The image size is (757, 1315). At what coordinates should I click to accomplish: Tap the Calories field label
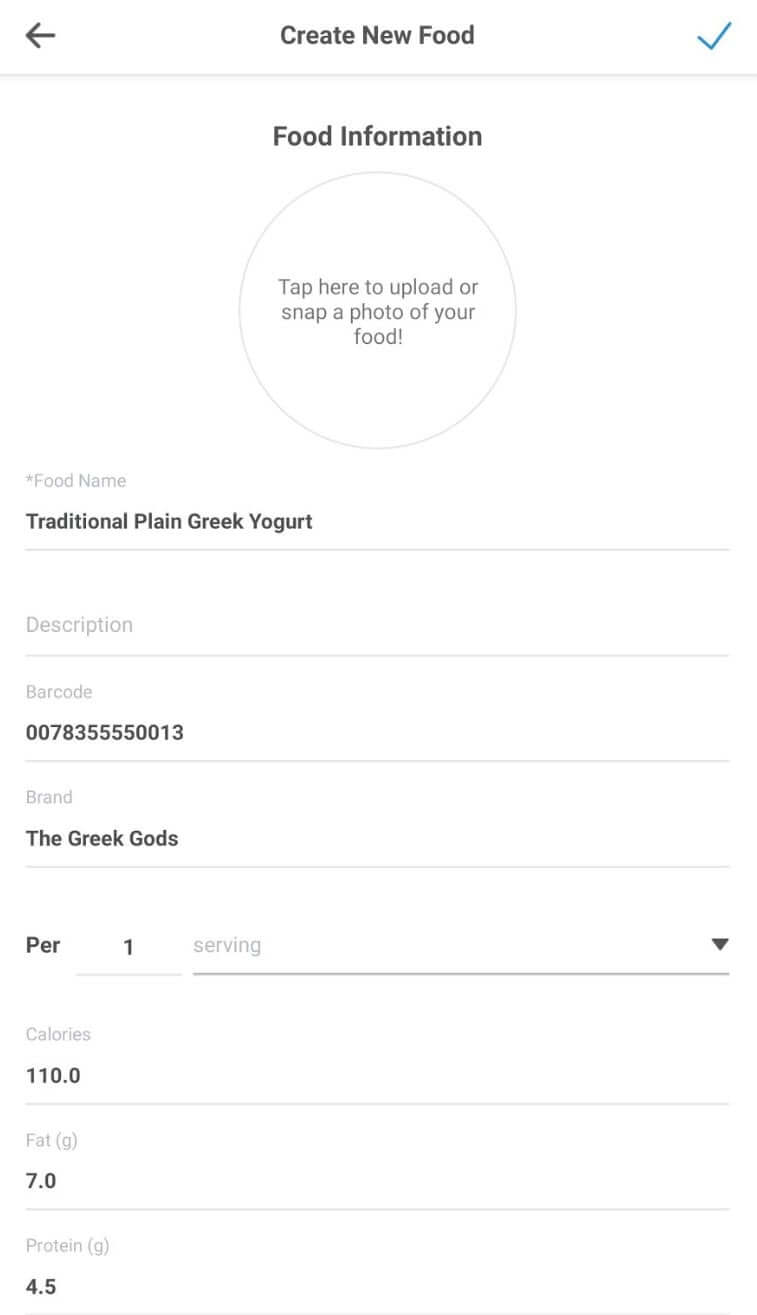click(58, 1034)
